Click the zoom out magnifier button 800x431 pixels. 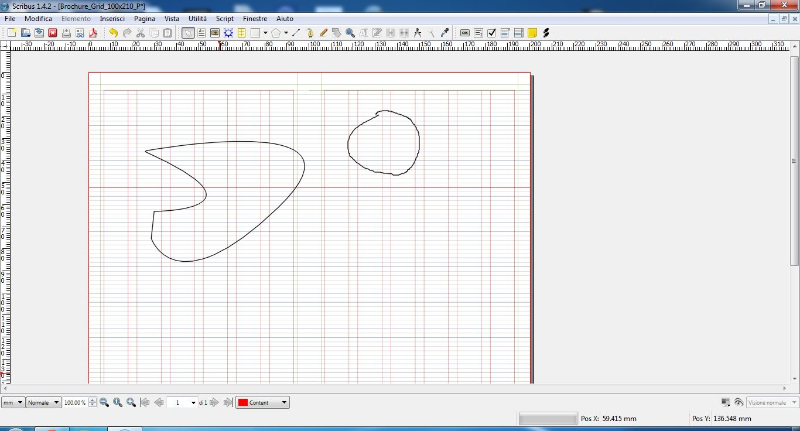tap(104, 402)
